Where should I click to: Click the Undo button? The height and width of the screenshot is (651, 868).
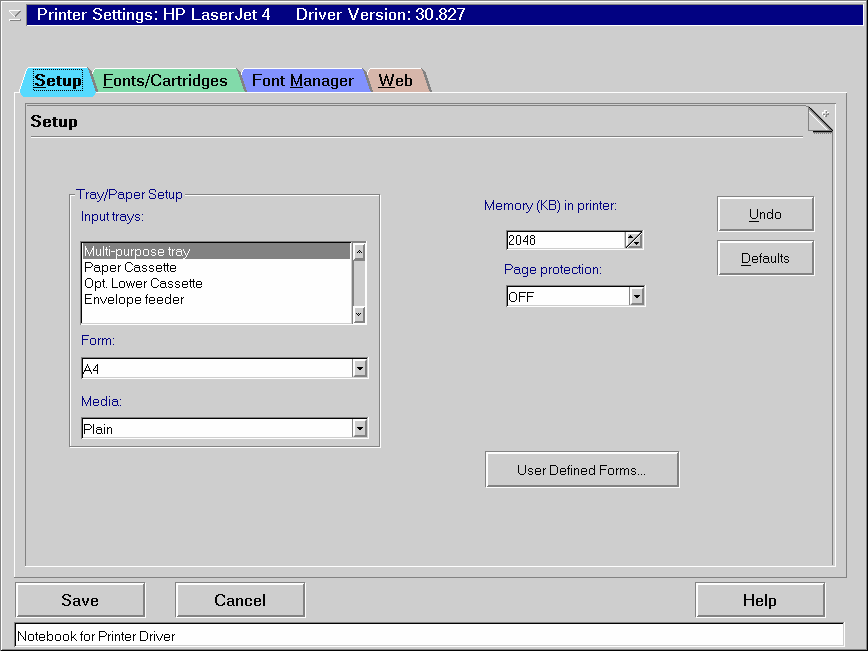click(766, 214)
